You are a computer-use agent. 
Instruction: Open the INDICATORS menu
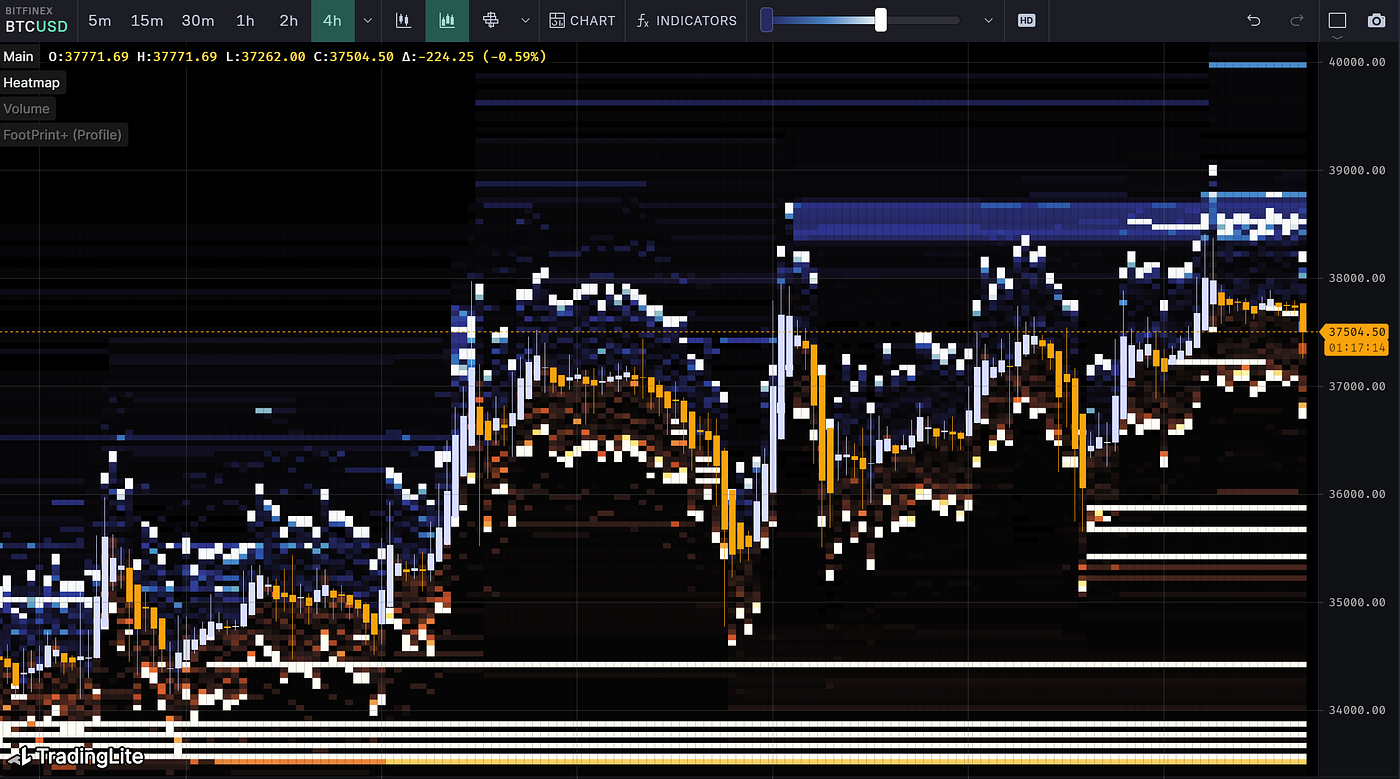687,20
